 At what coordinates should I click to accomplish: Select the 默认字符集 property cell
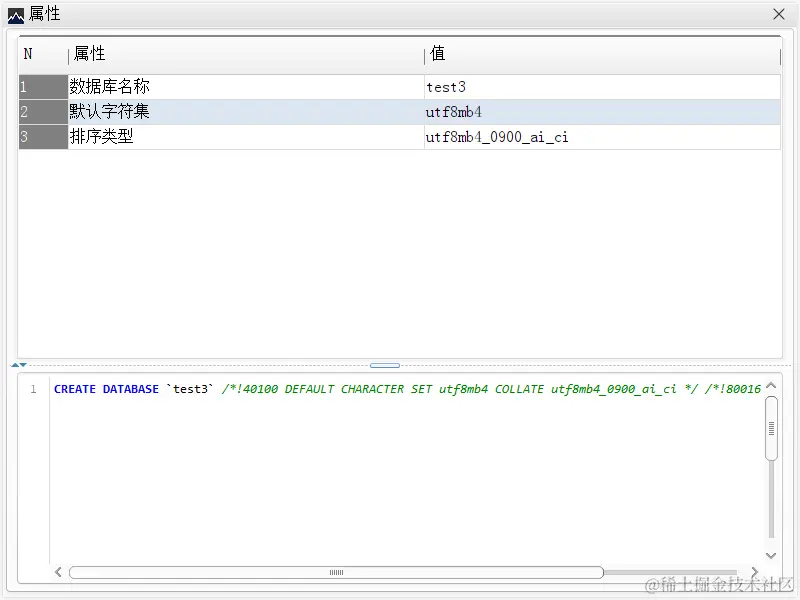click(x=246, y=112)
